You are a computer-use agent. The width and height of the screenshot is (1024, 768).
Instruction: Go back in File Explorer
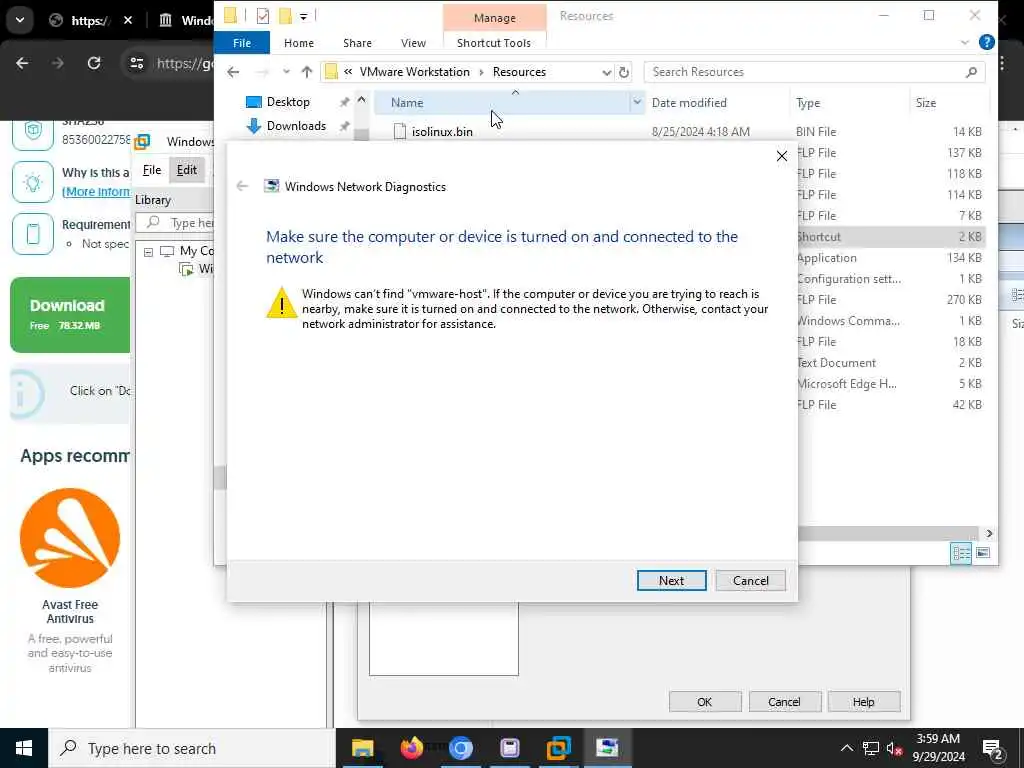[x=233, y=72]
